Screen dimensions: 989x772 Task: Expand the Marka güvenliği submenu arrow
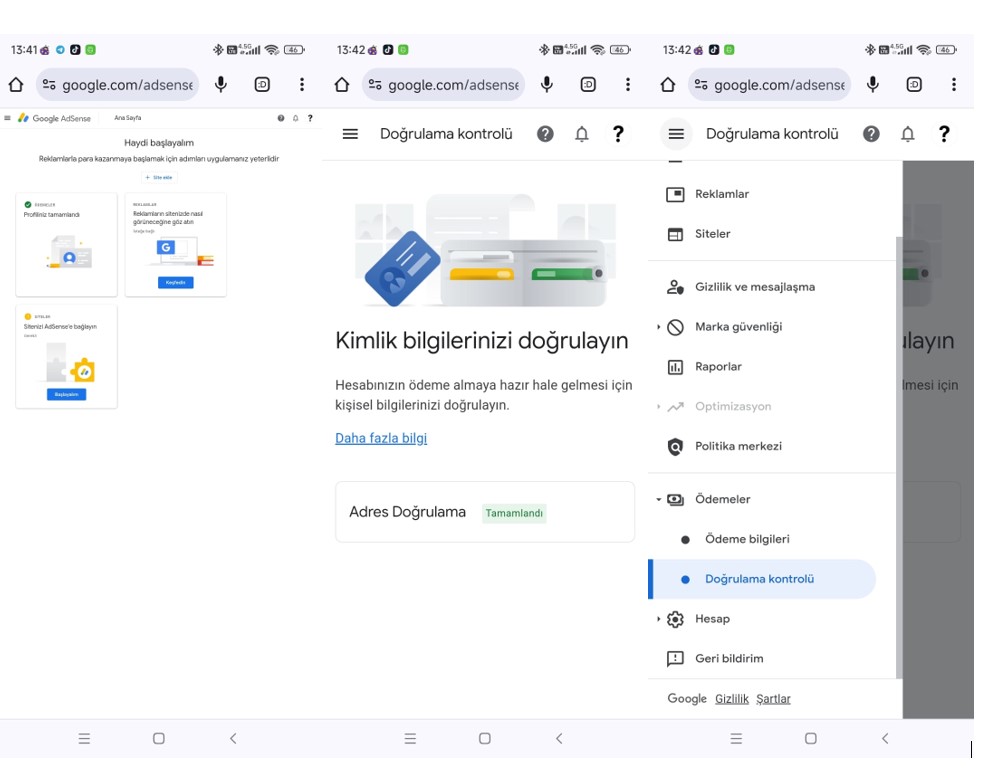point(658,327)
